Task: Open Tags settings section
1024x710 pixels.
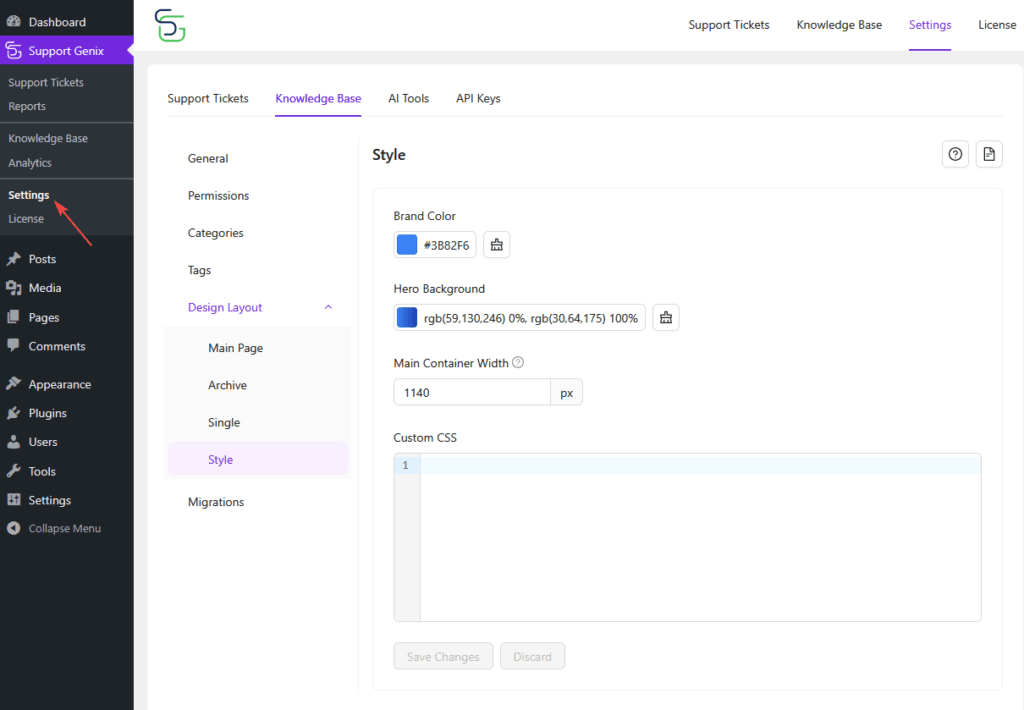Action: [x=199, y=270]
